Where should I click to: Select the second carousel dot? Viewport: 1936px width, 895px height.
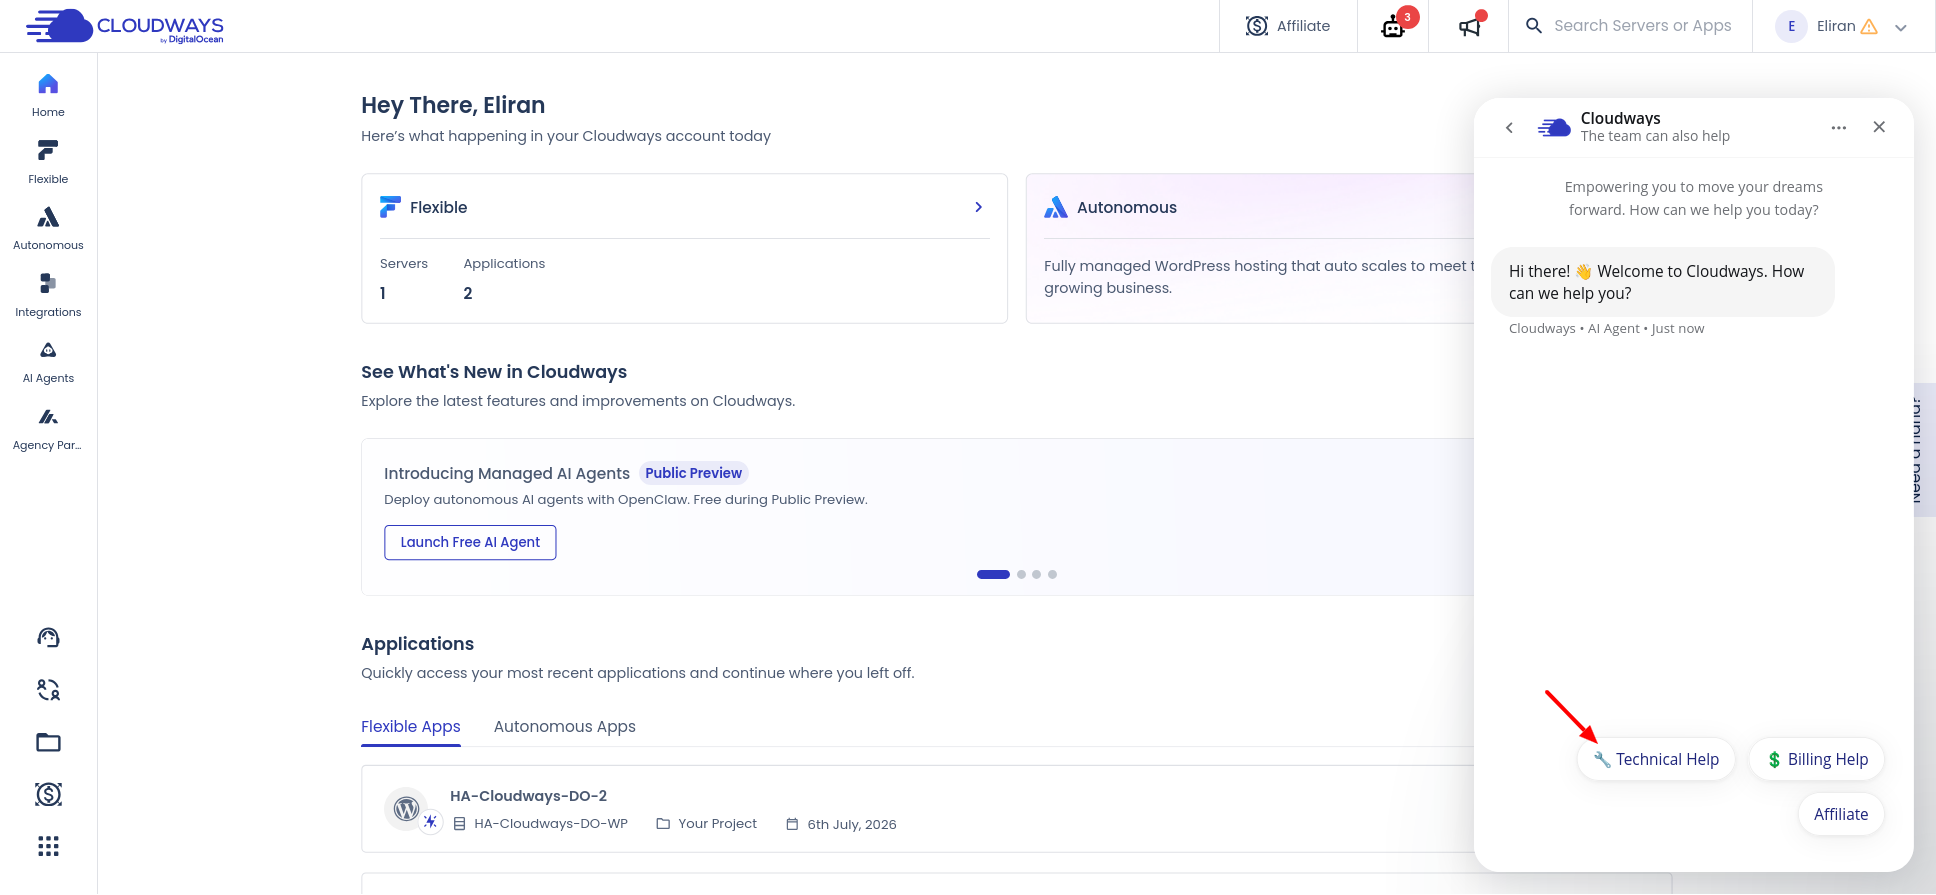(1021, 574)
